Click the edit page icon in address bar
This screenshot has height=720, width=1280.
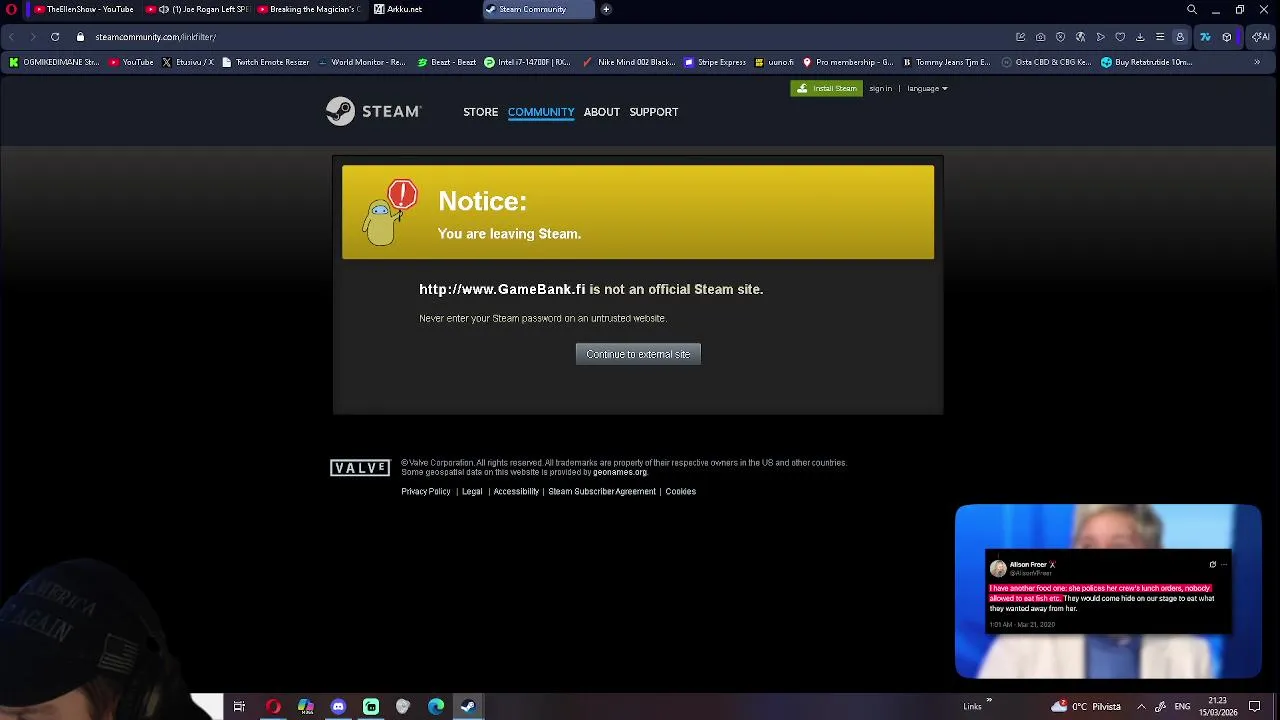tap(1020, 37)
